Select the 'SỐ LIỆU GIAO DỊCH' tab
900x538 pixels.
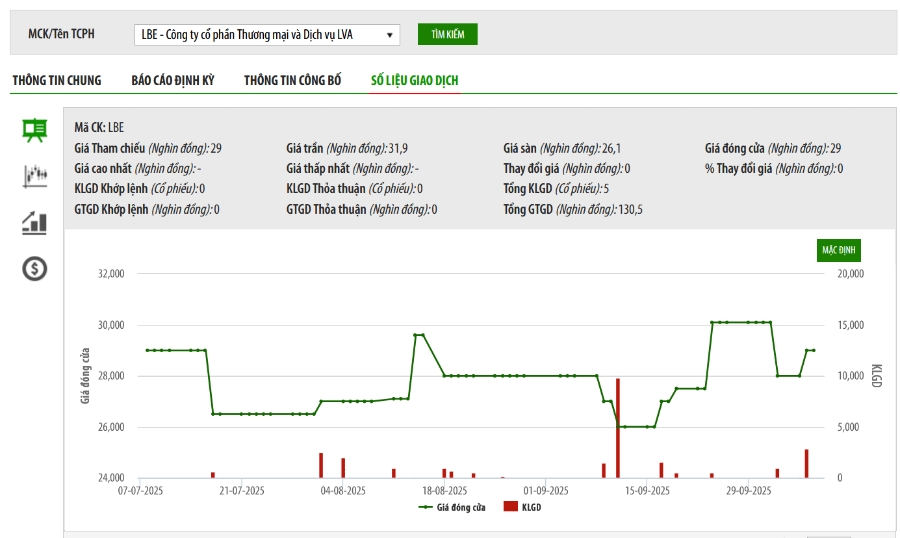point(414,80)
